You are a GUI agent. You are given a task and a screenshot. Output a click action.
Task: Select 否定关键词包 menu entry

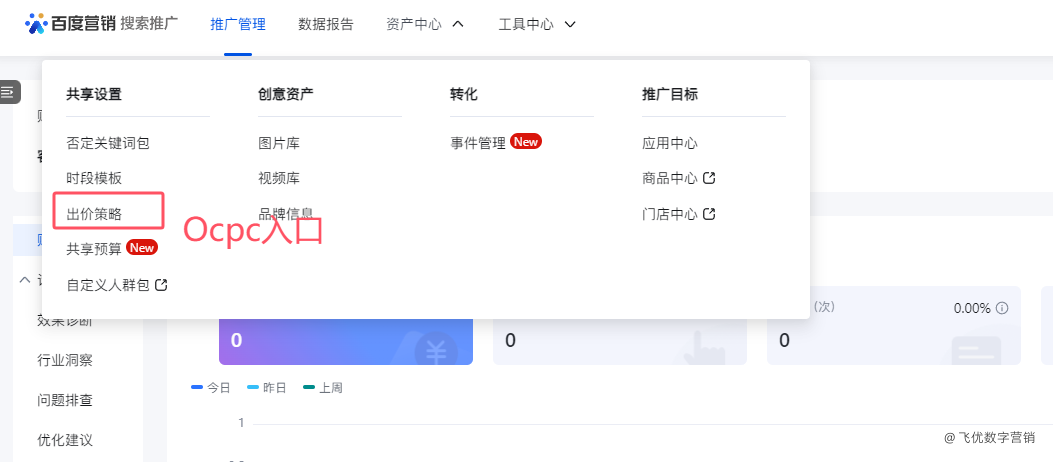click(107, 143)
